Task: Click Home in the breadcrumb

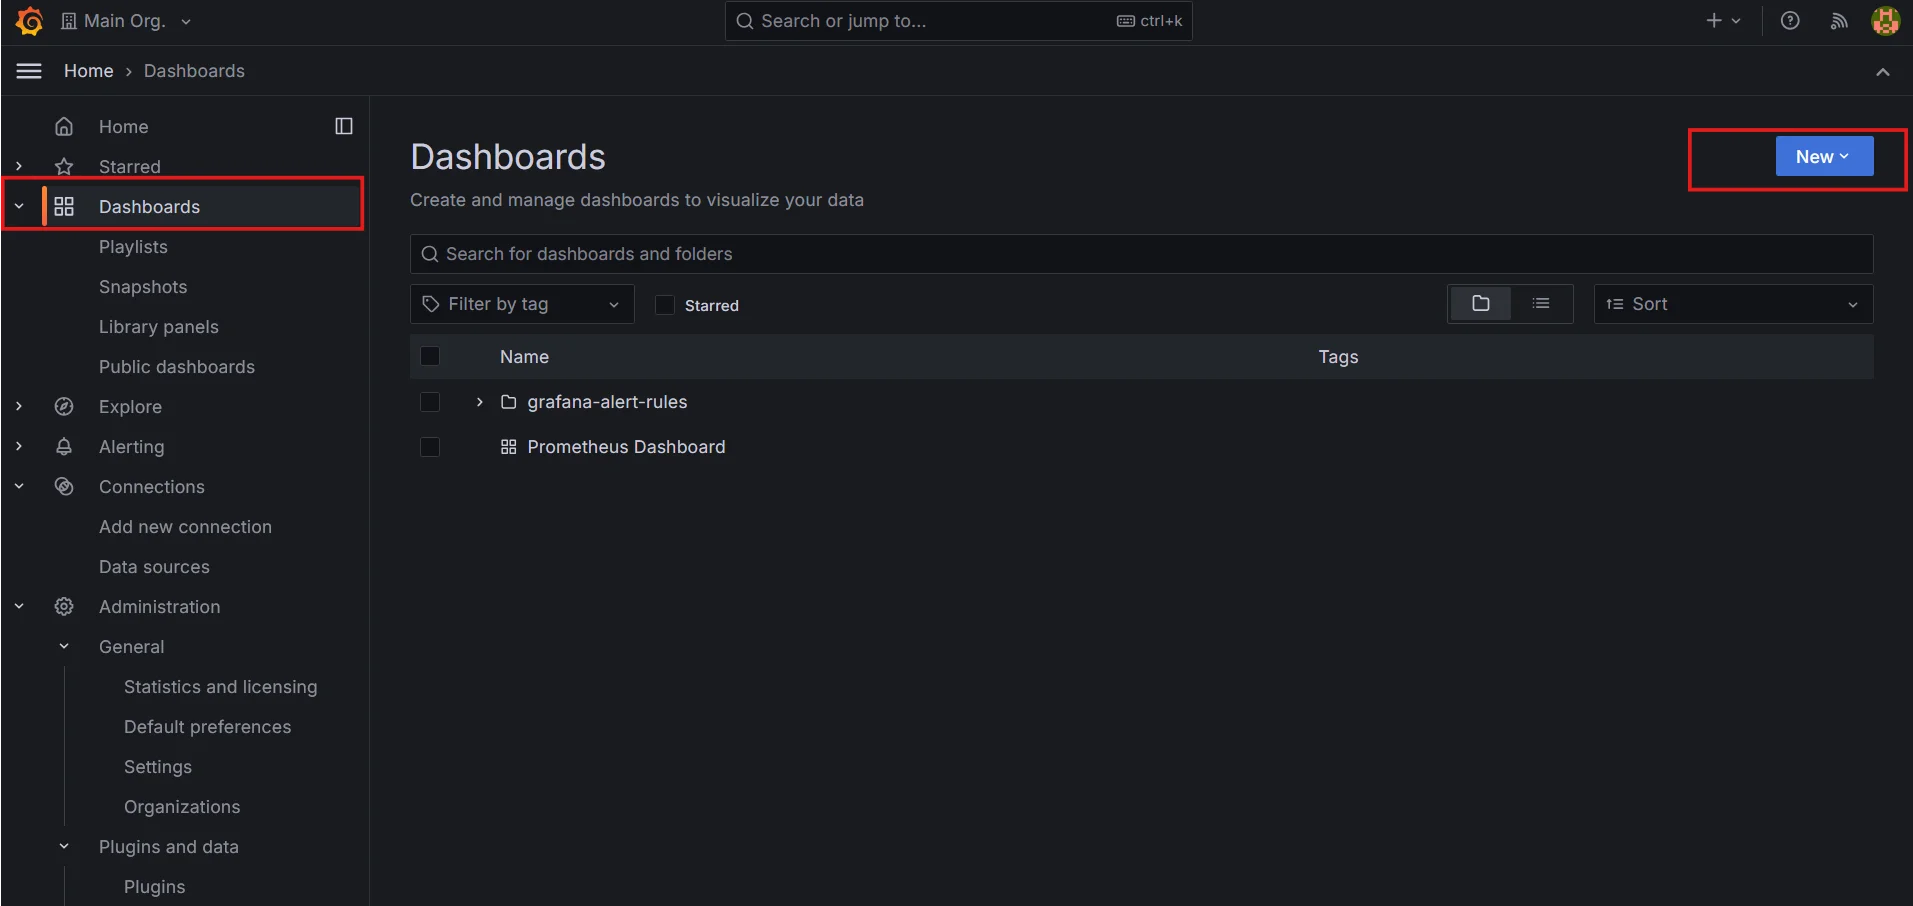Action: click(x=88, y=70)
